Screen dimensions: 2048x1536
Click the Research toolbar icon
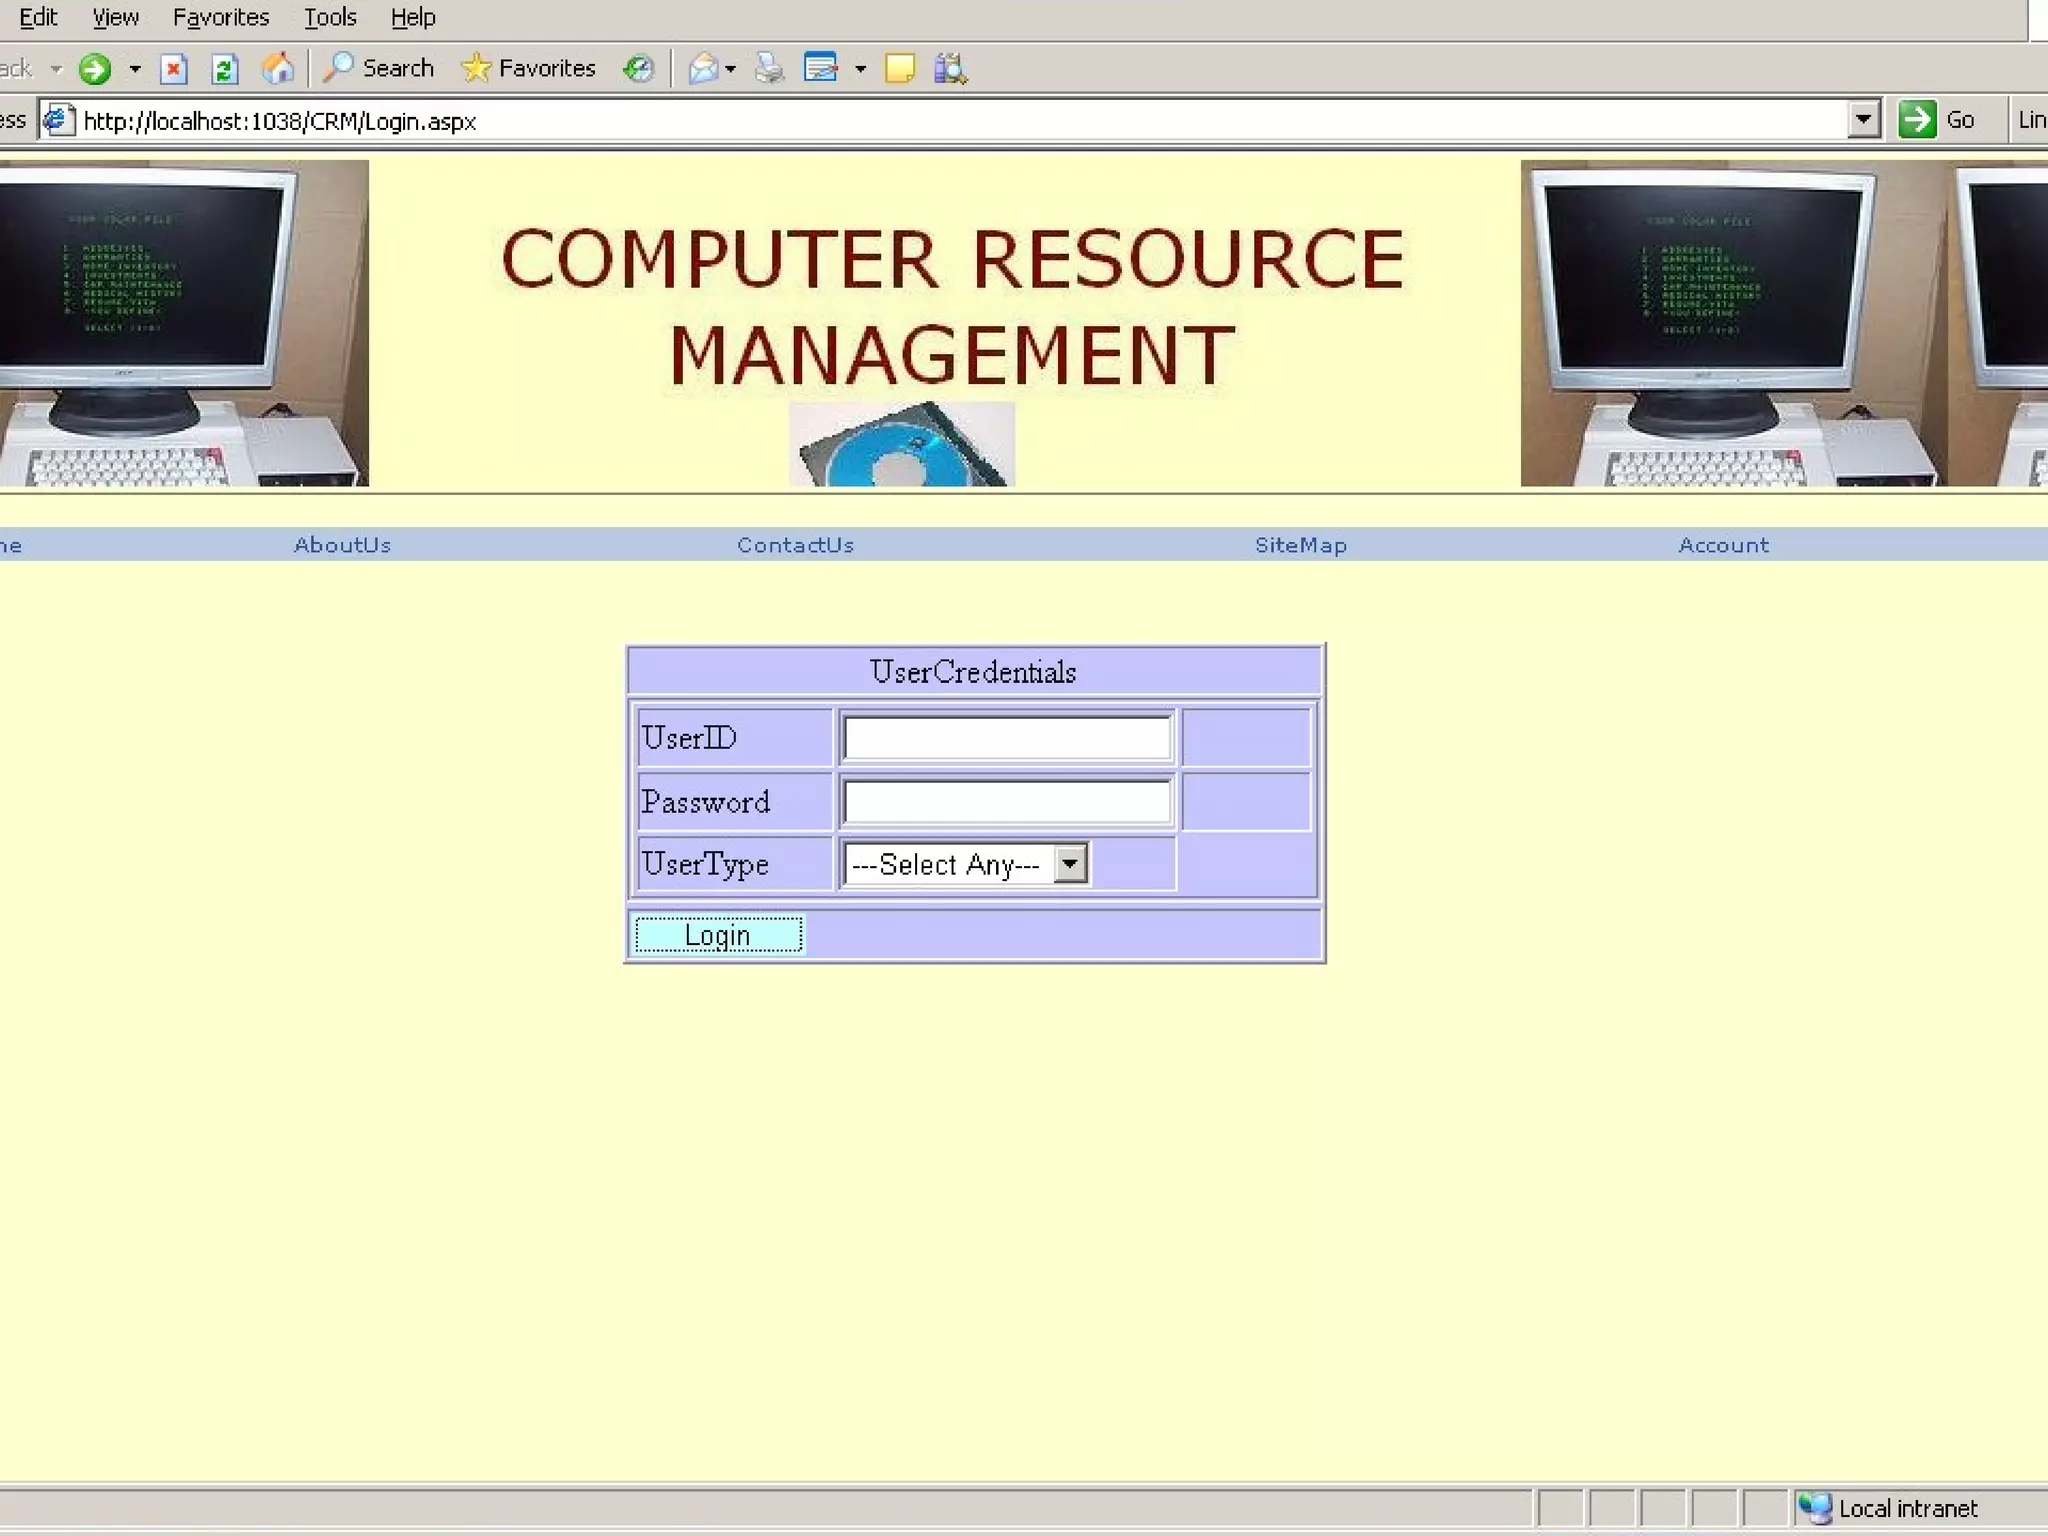point(950,69)
